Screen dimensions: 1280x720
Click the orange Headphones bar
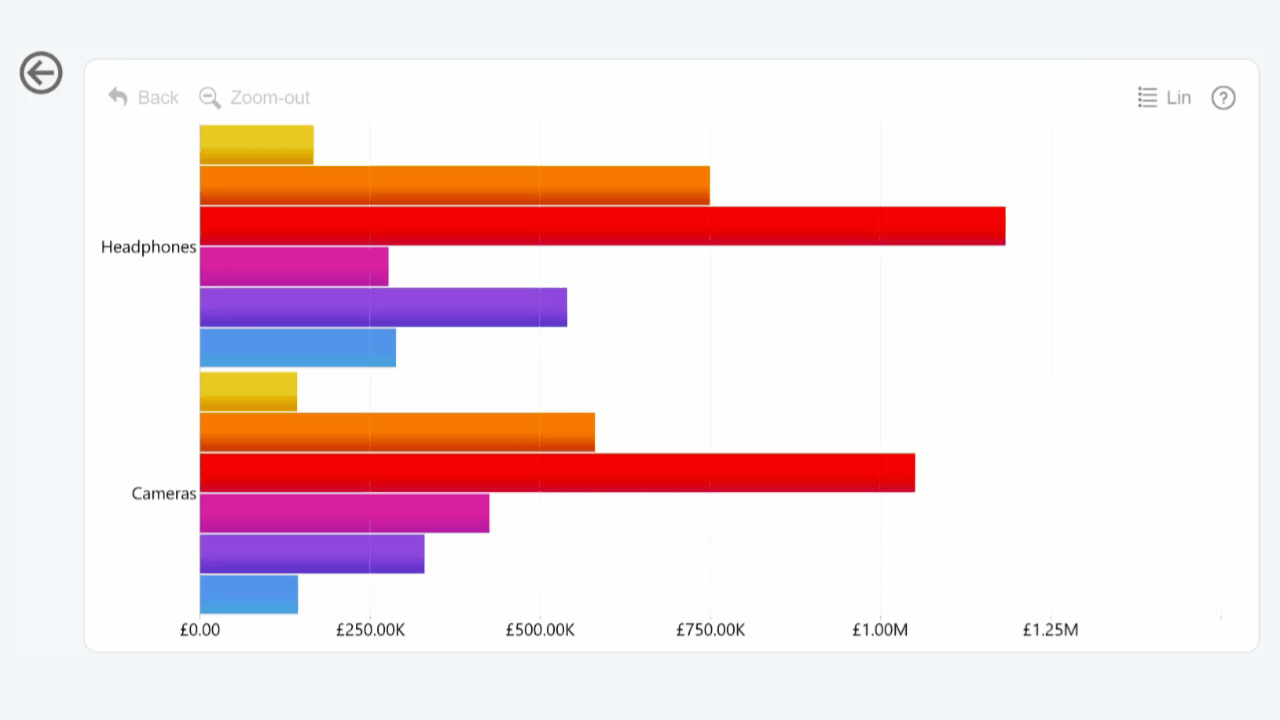pyautogui.click(x=454, y=185)
